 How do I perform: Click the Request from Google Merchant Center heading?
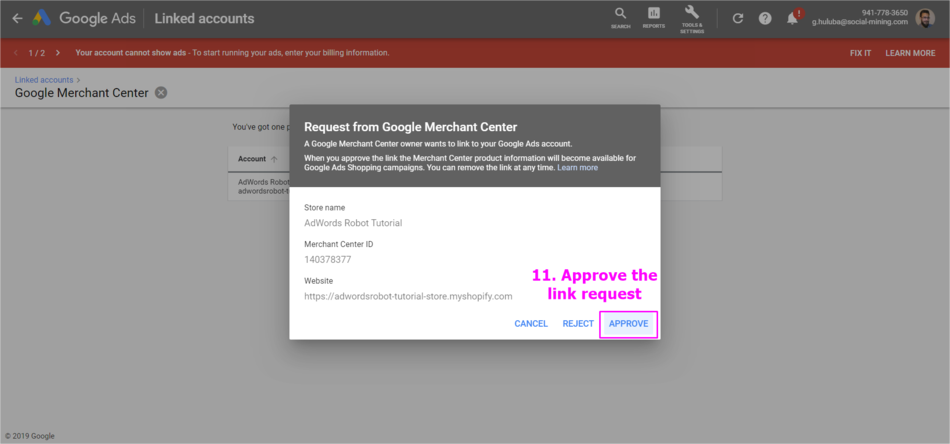pos(411,127)
